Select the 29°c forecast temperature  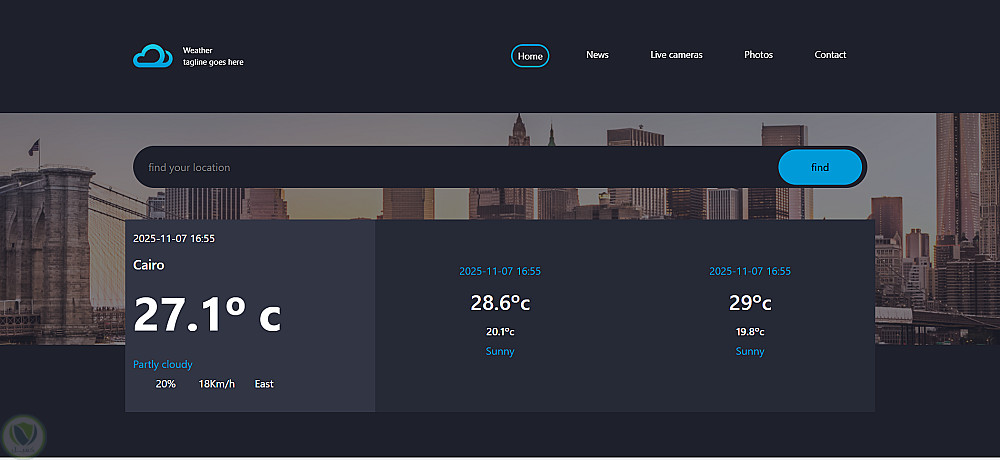750,303
